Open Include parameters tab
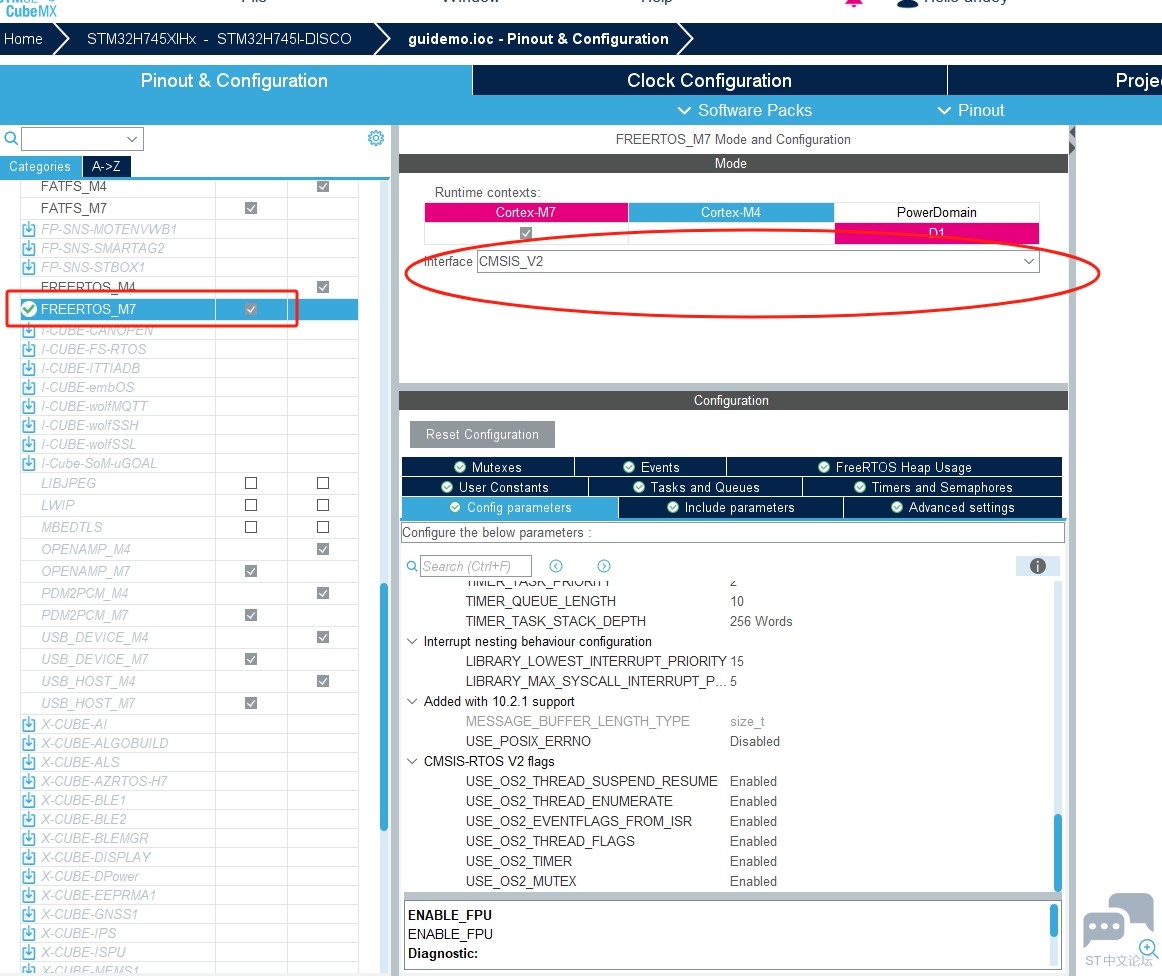This screenshot has width=1162, height=976. (x=731, y=508)
